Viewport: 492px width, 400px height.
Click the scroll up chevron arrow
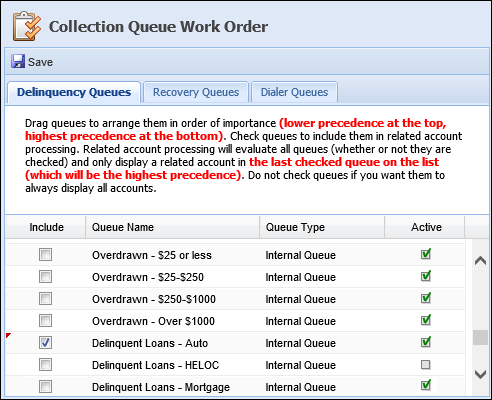click(x=480, y=261)
